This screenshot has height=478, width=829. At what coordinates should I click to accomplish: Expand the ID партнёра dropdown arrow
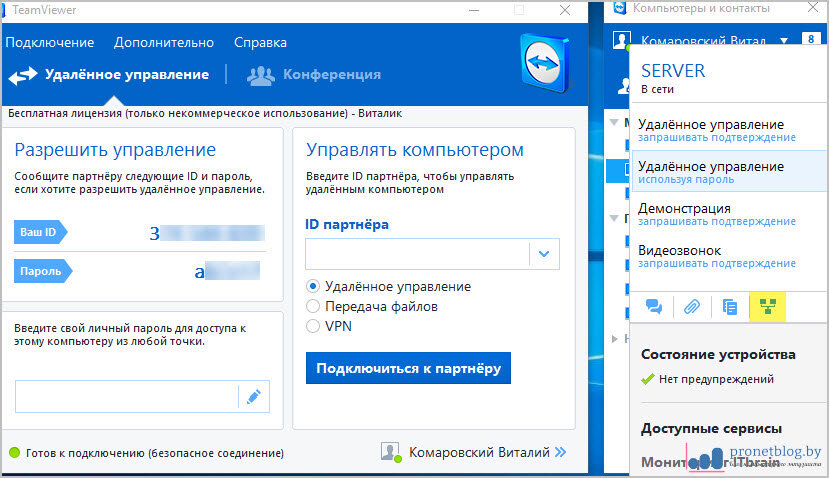[544, 254]
